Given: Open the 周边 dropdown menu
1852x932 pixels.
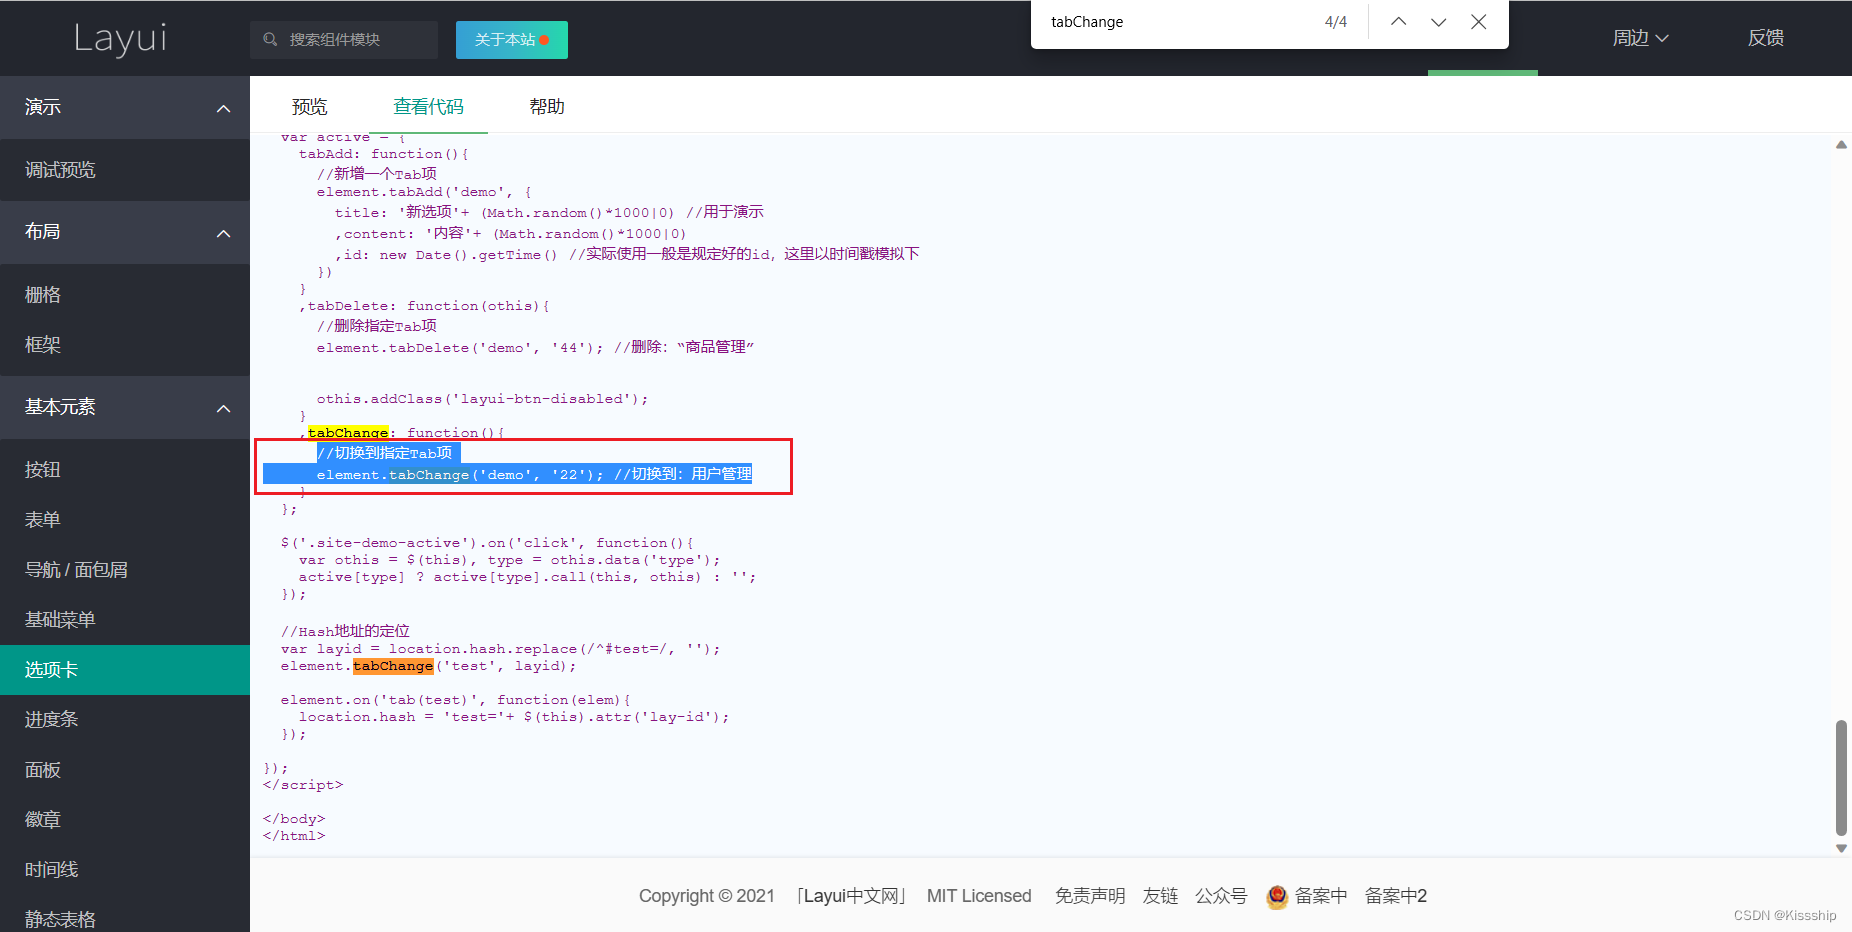Looking at the screenshot, I should (x=1639, y=37).
